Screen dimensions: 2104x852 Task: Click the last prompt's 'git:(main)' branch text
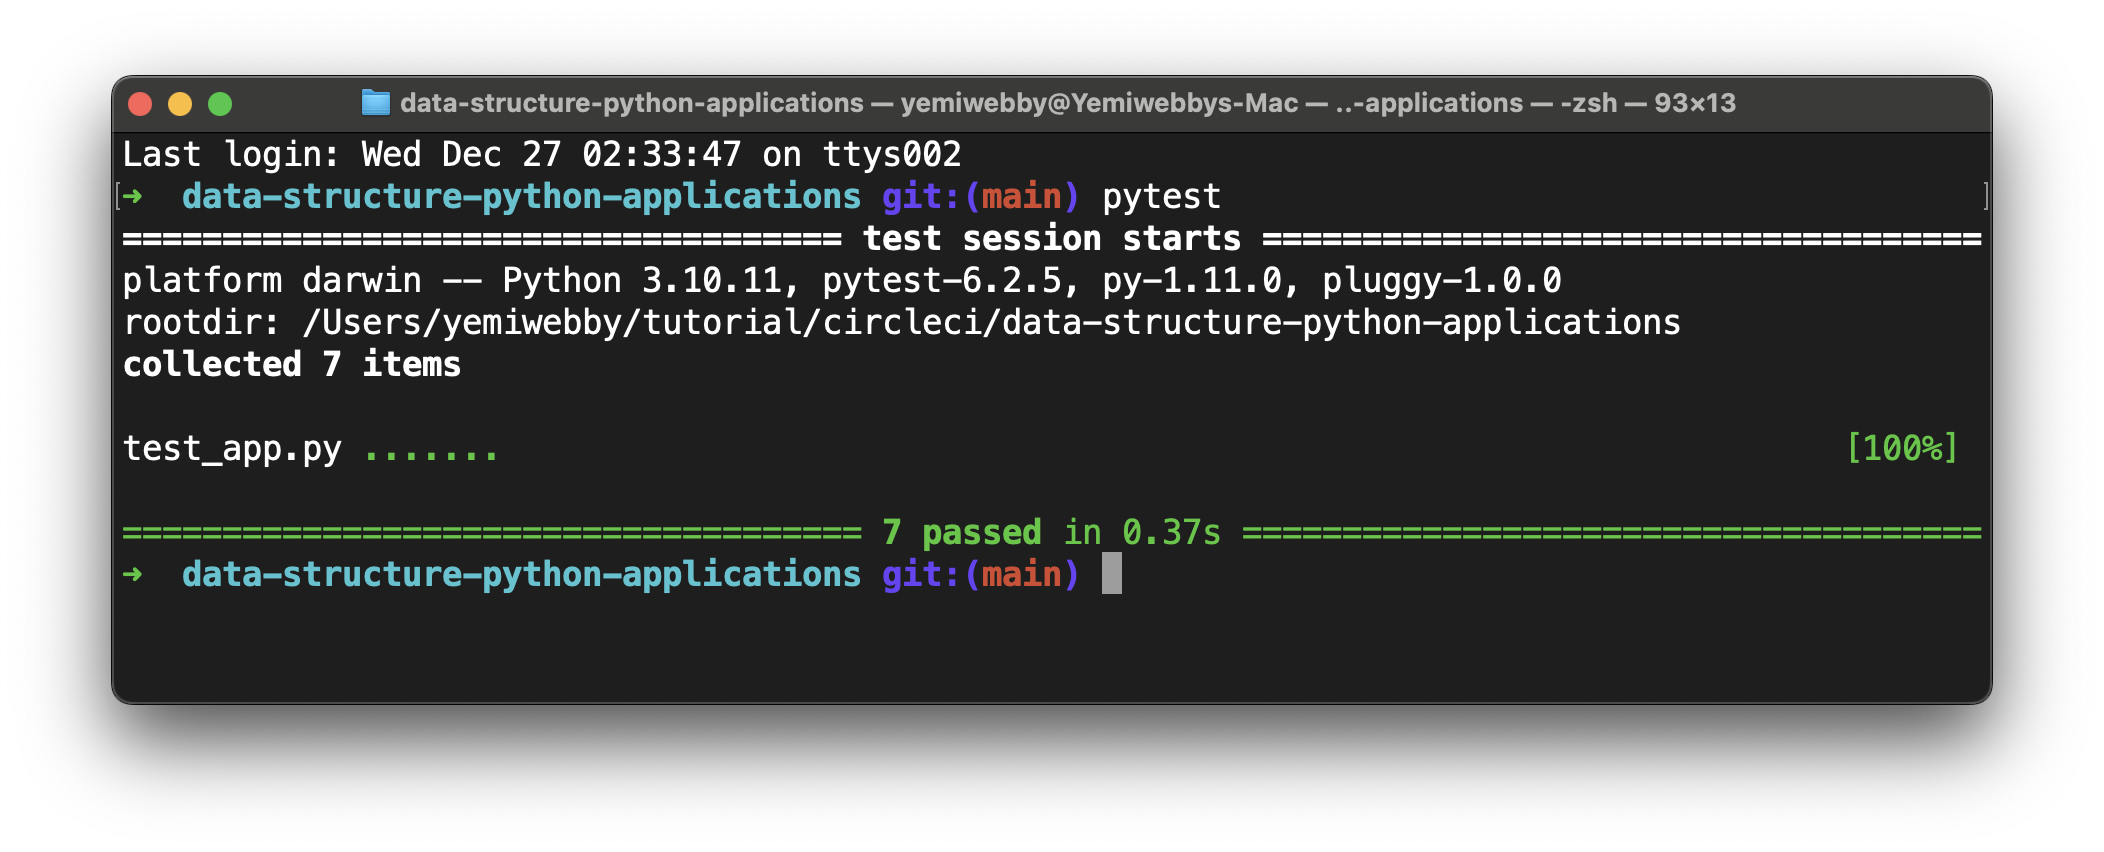[981, 575]
